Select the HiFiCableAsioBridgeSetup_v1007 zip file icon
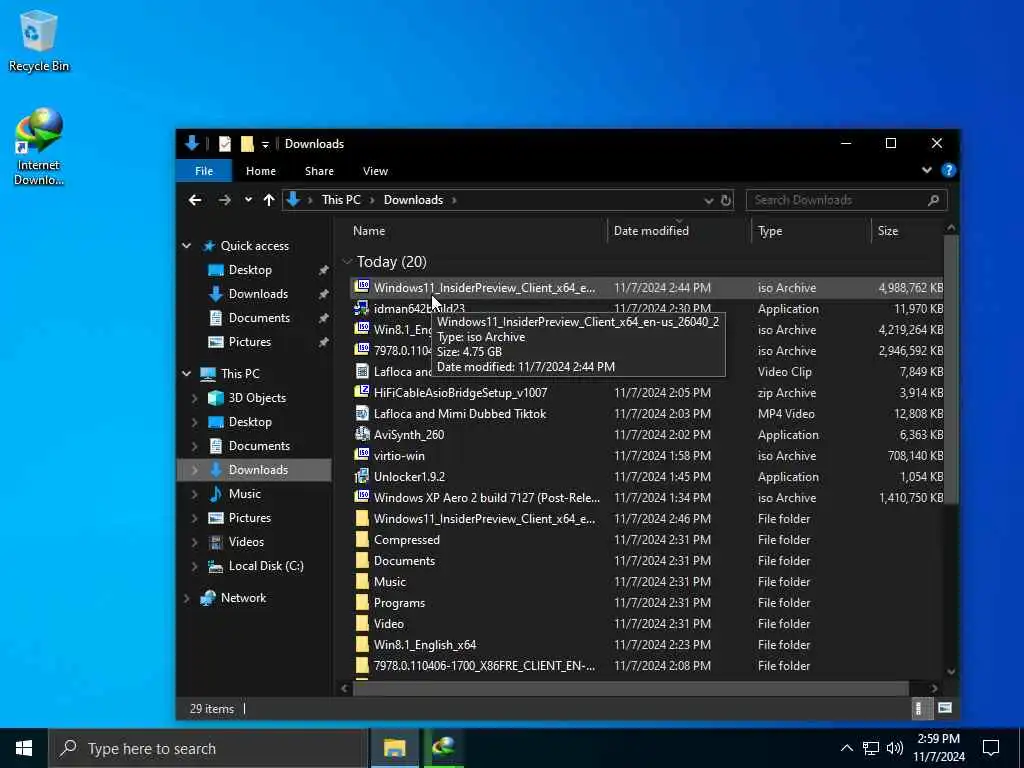 [x=362, y=392]
